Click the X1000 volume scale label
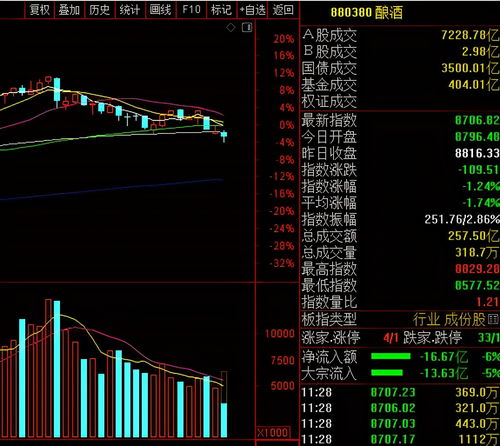Viewport: 500px width, 446px height. click(273, 433)
